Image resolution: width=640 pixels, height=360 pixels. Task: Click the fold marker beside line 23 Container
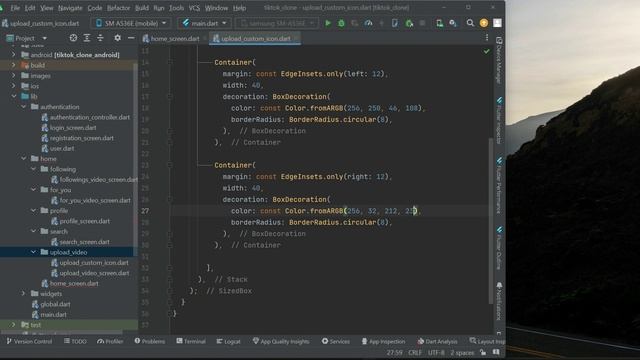click(x=170, y=165)
